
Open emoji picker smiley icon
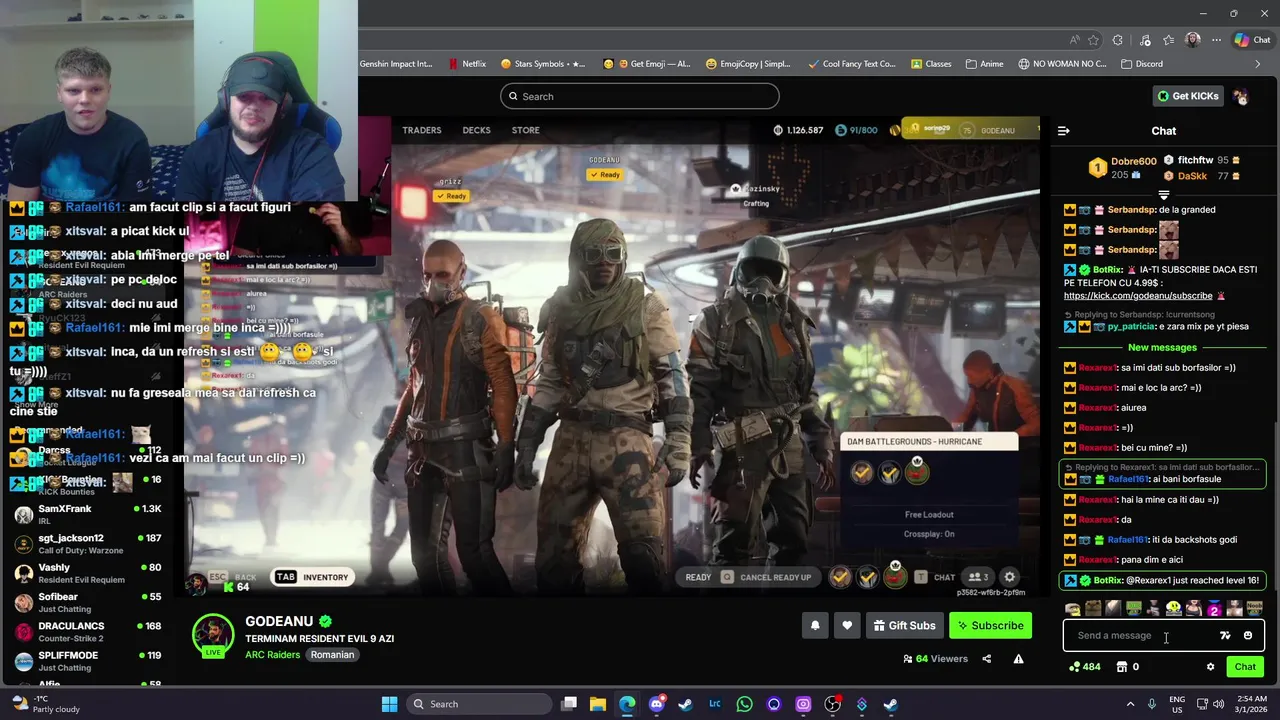tap(1248, 635)
